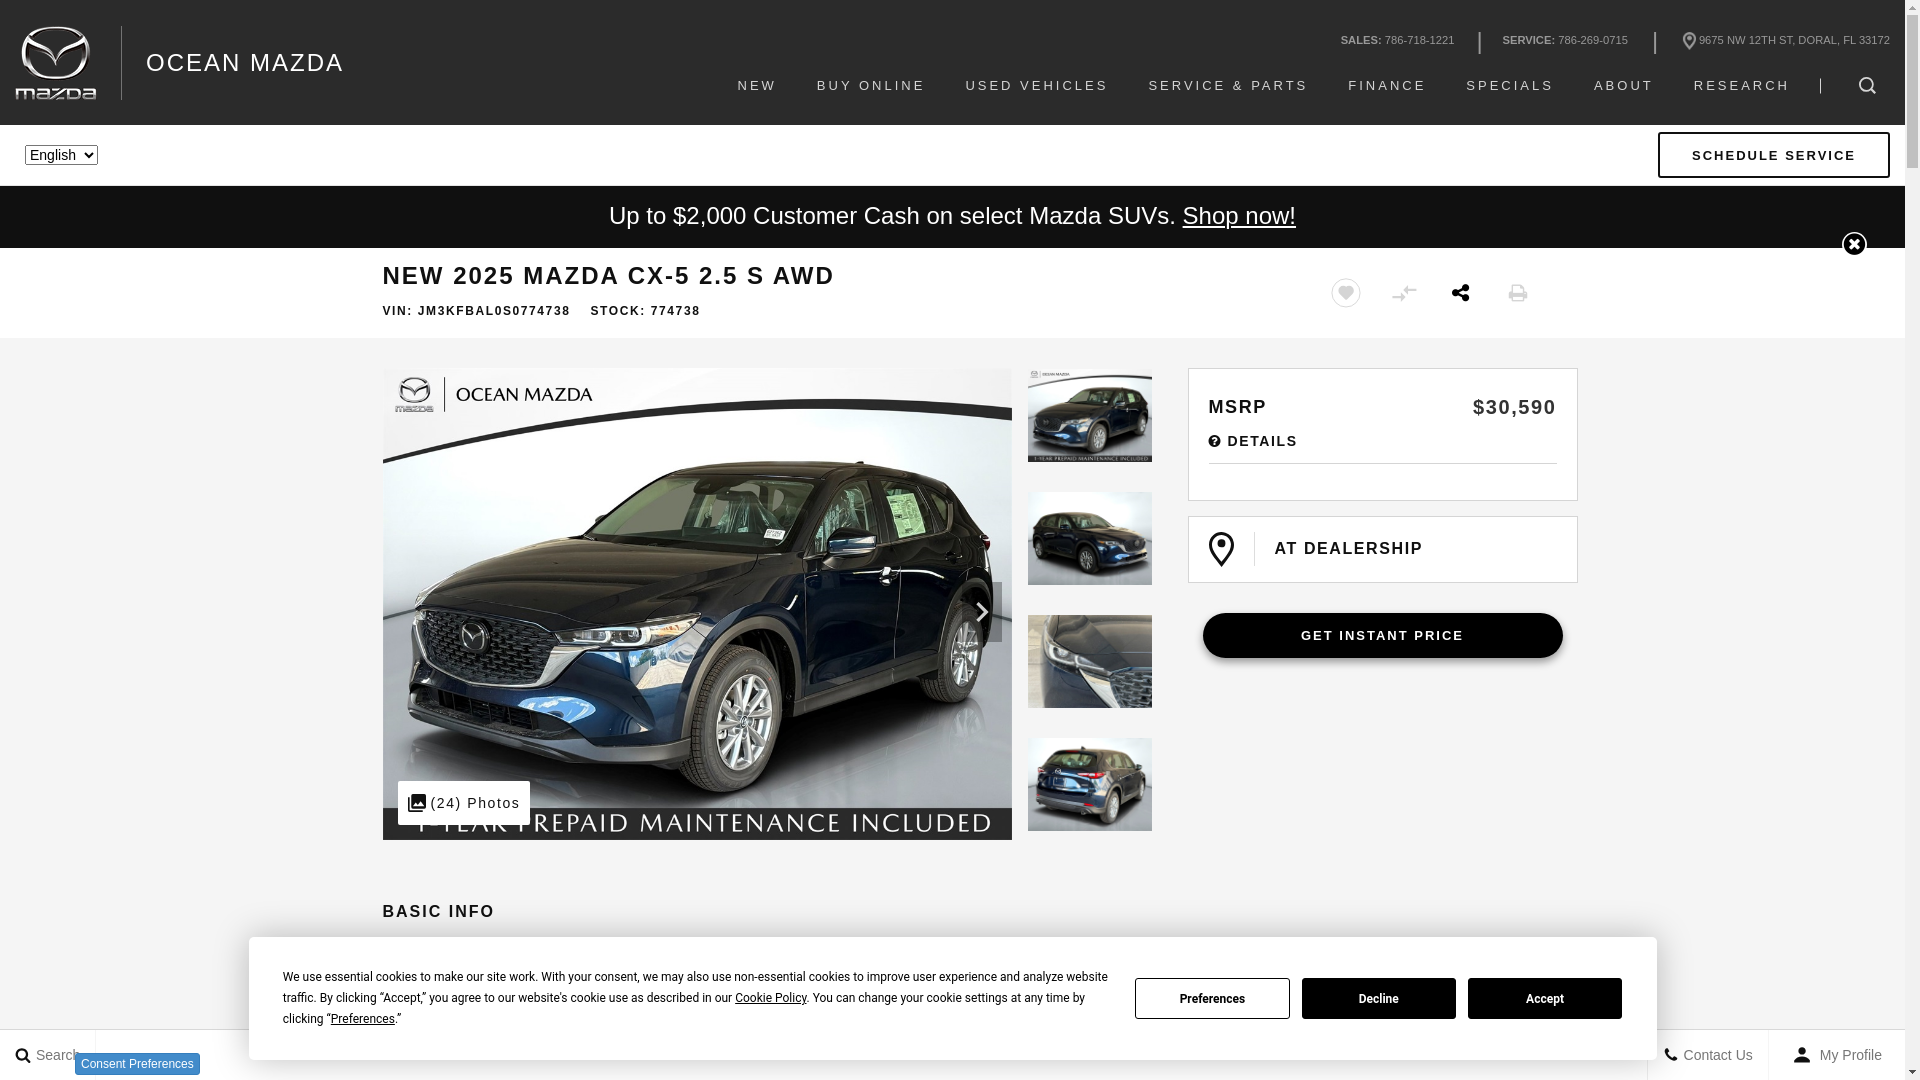Call the sales number 786-718-1221
This screenshot has height=1080, width=1920.
(x=1419, y=41)
